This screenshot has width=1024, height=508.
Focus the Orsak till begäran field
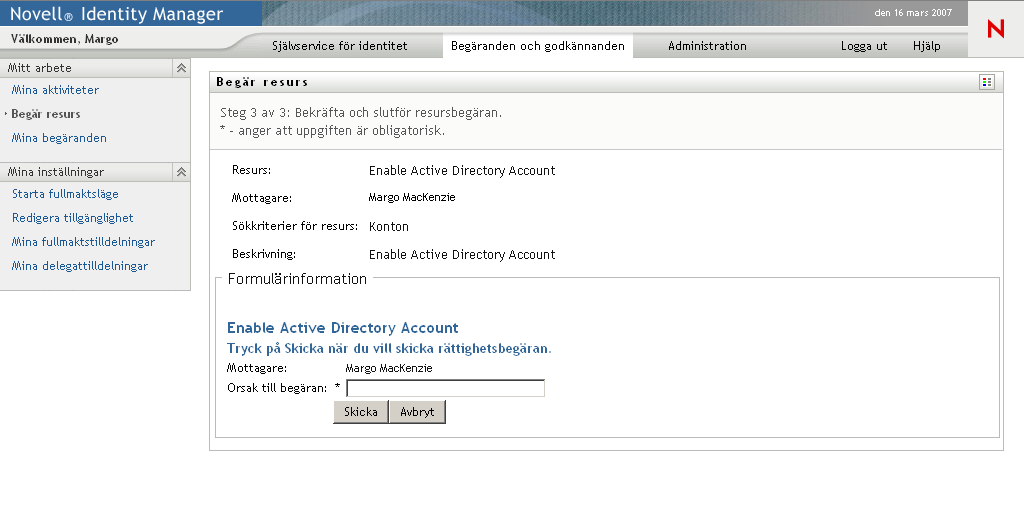tap(445, 388)
